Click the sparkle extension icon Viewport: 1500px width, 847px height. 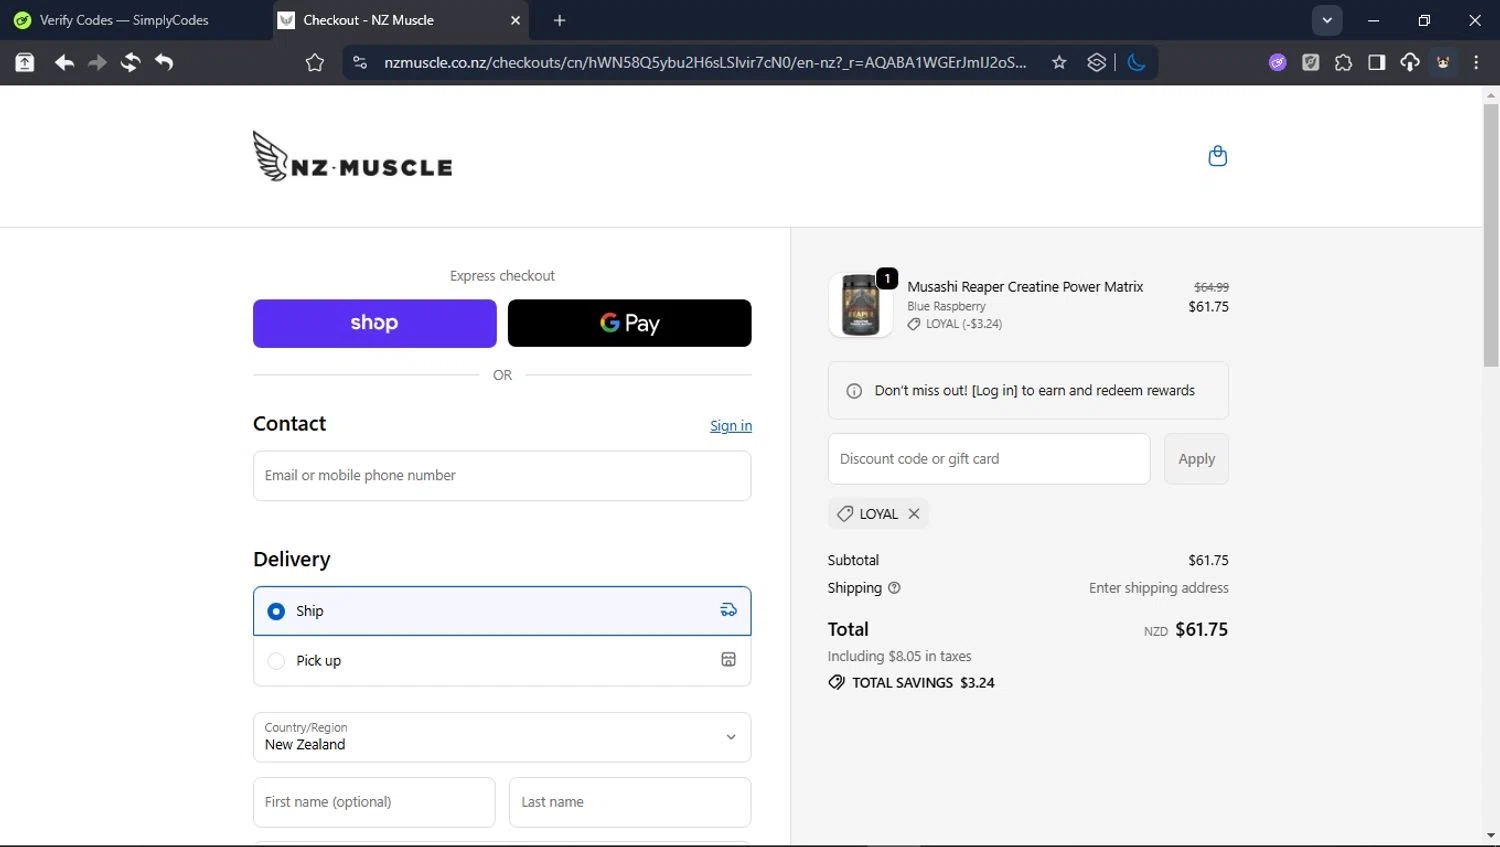tap(1310, 62)
